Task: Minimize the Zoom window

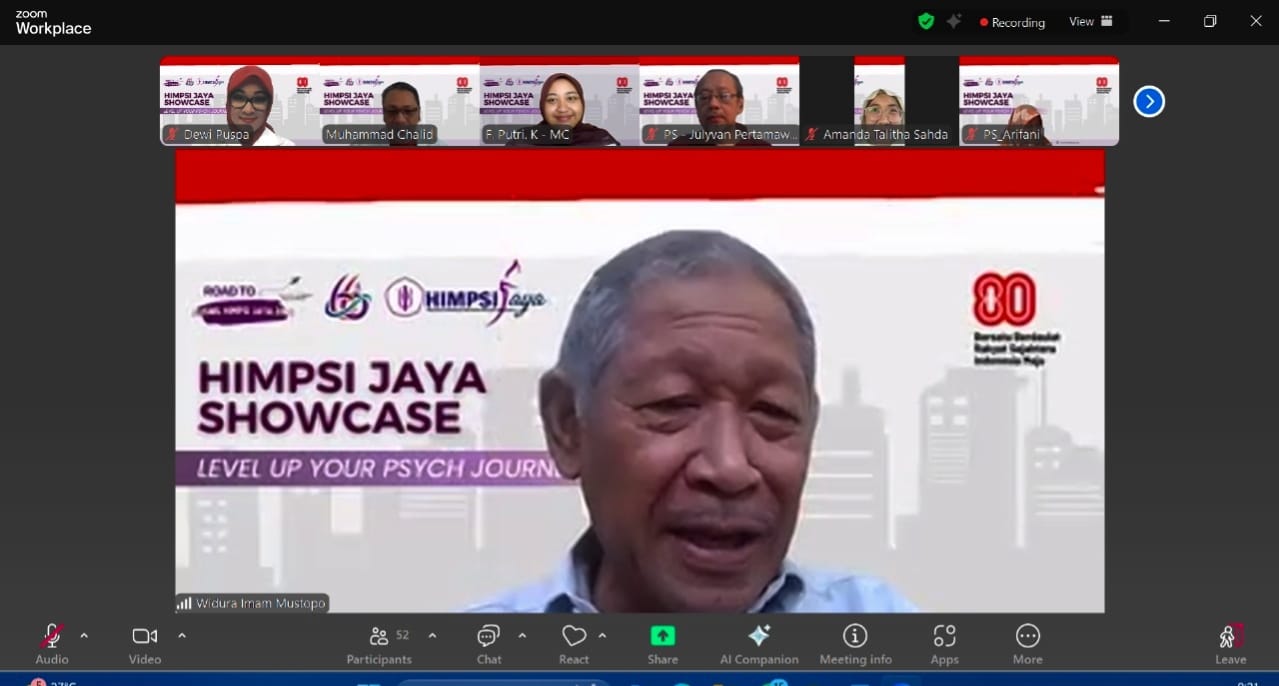Action: (1164, 21)
